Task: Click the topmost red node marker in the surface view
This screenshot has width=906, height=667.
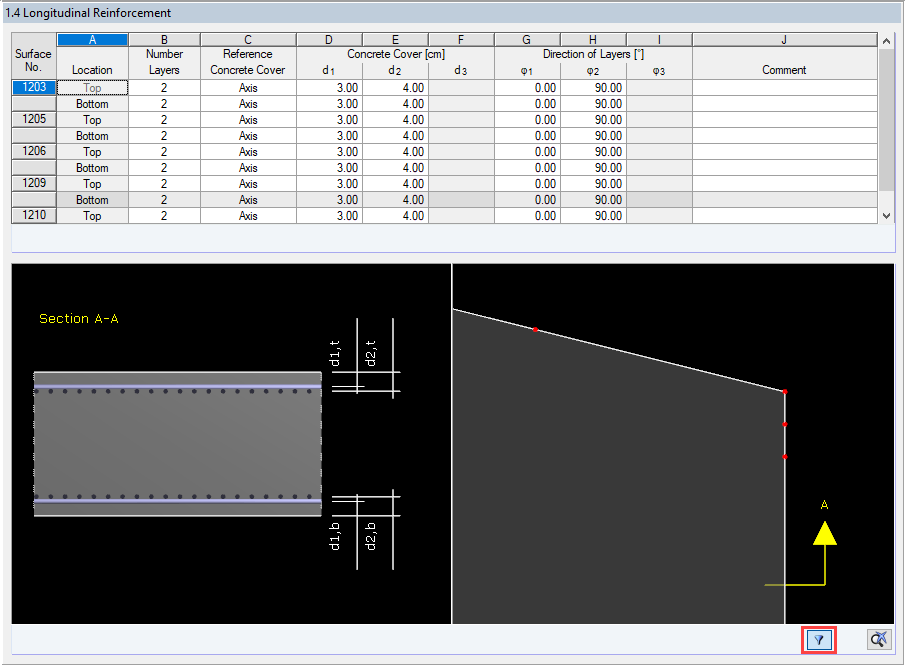Action: (x=535, y=328)
